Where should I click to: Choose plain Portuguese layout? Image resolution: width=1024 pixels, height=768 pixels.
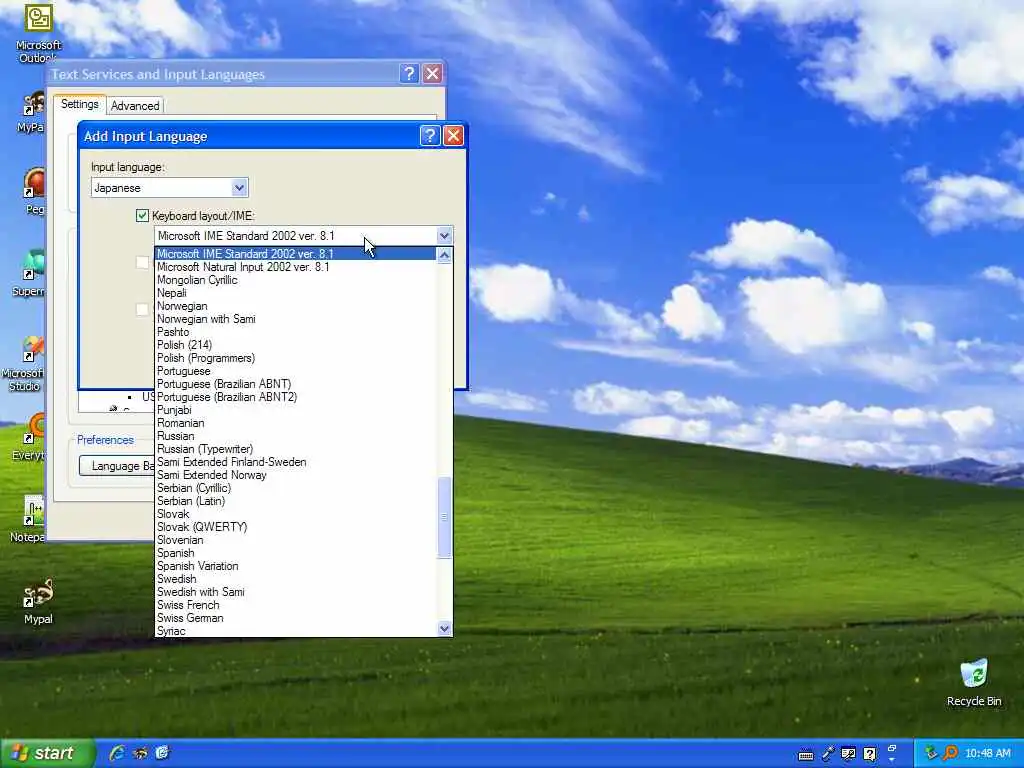(296, 371)
